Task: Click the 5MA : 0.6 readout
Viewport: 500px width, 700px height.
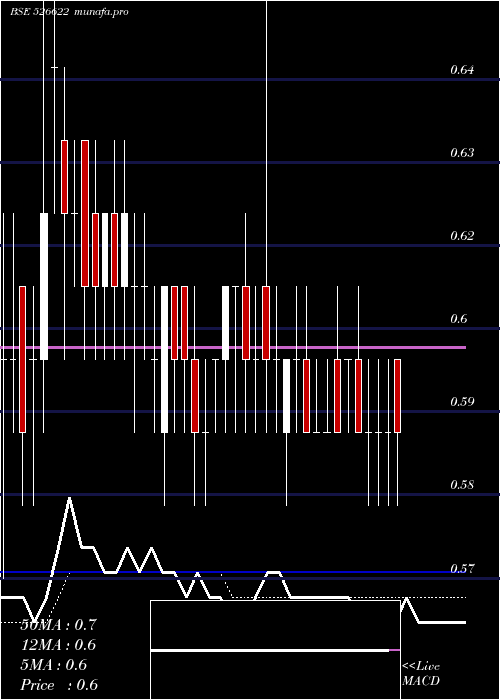Action: (54, 665)
